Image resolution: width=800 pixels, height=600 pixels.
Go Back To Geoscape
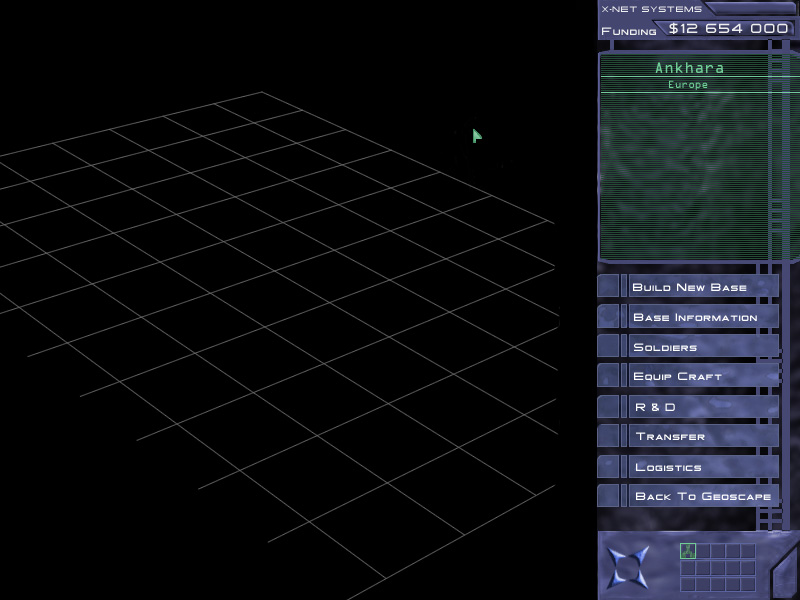pos(689,496)
